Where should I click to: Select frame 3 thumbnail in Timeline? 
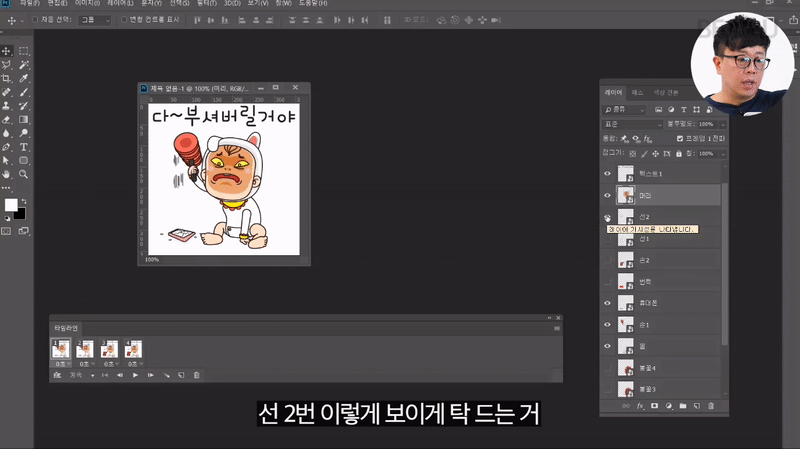109,349
